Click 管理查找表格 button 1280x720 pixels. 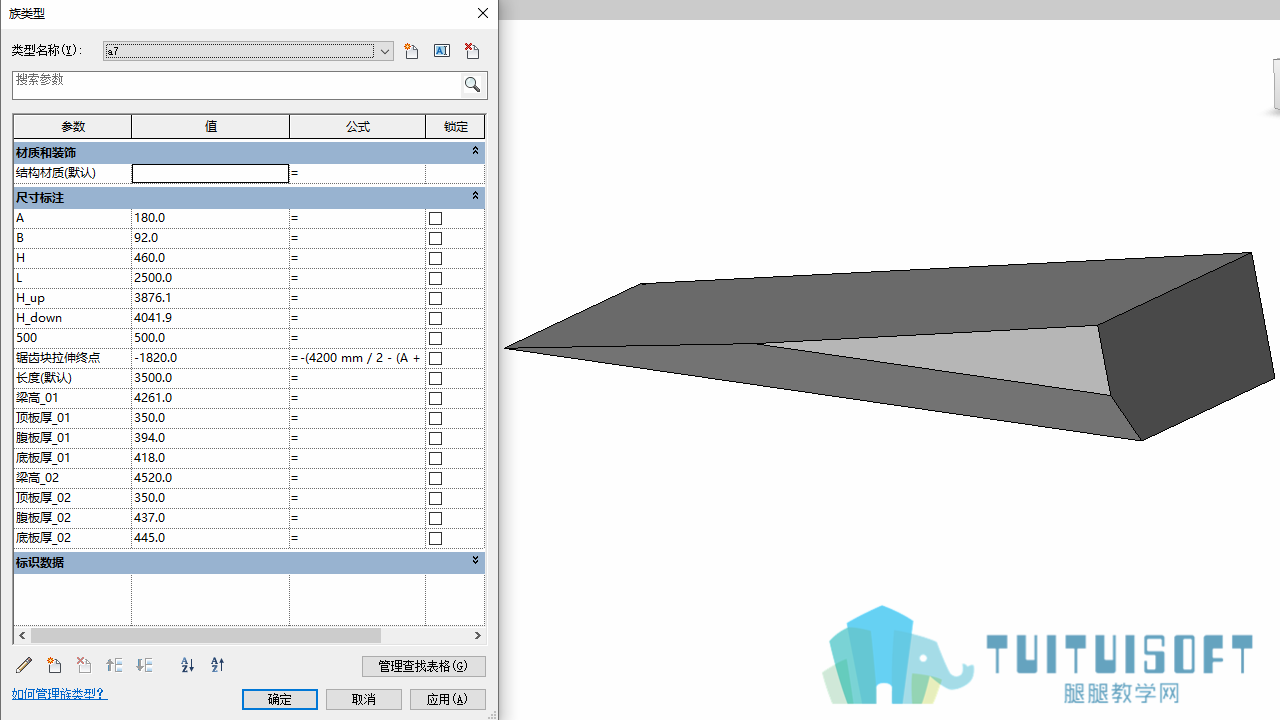point(424,666)
